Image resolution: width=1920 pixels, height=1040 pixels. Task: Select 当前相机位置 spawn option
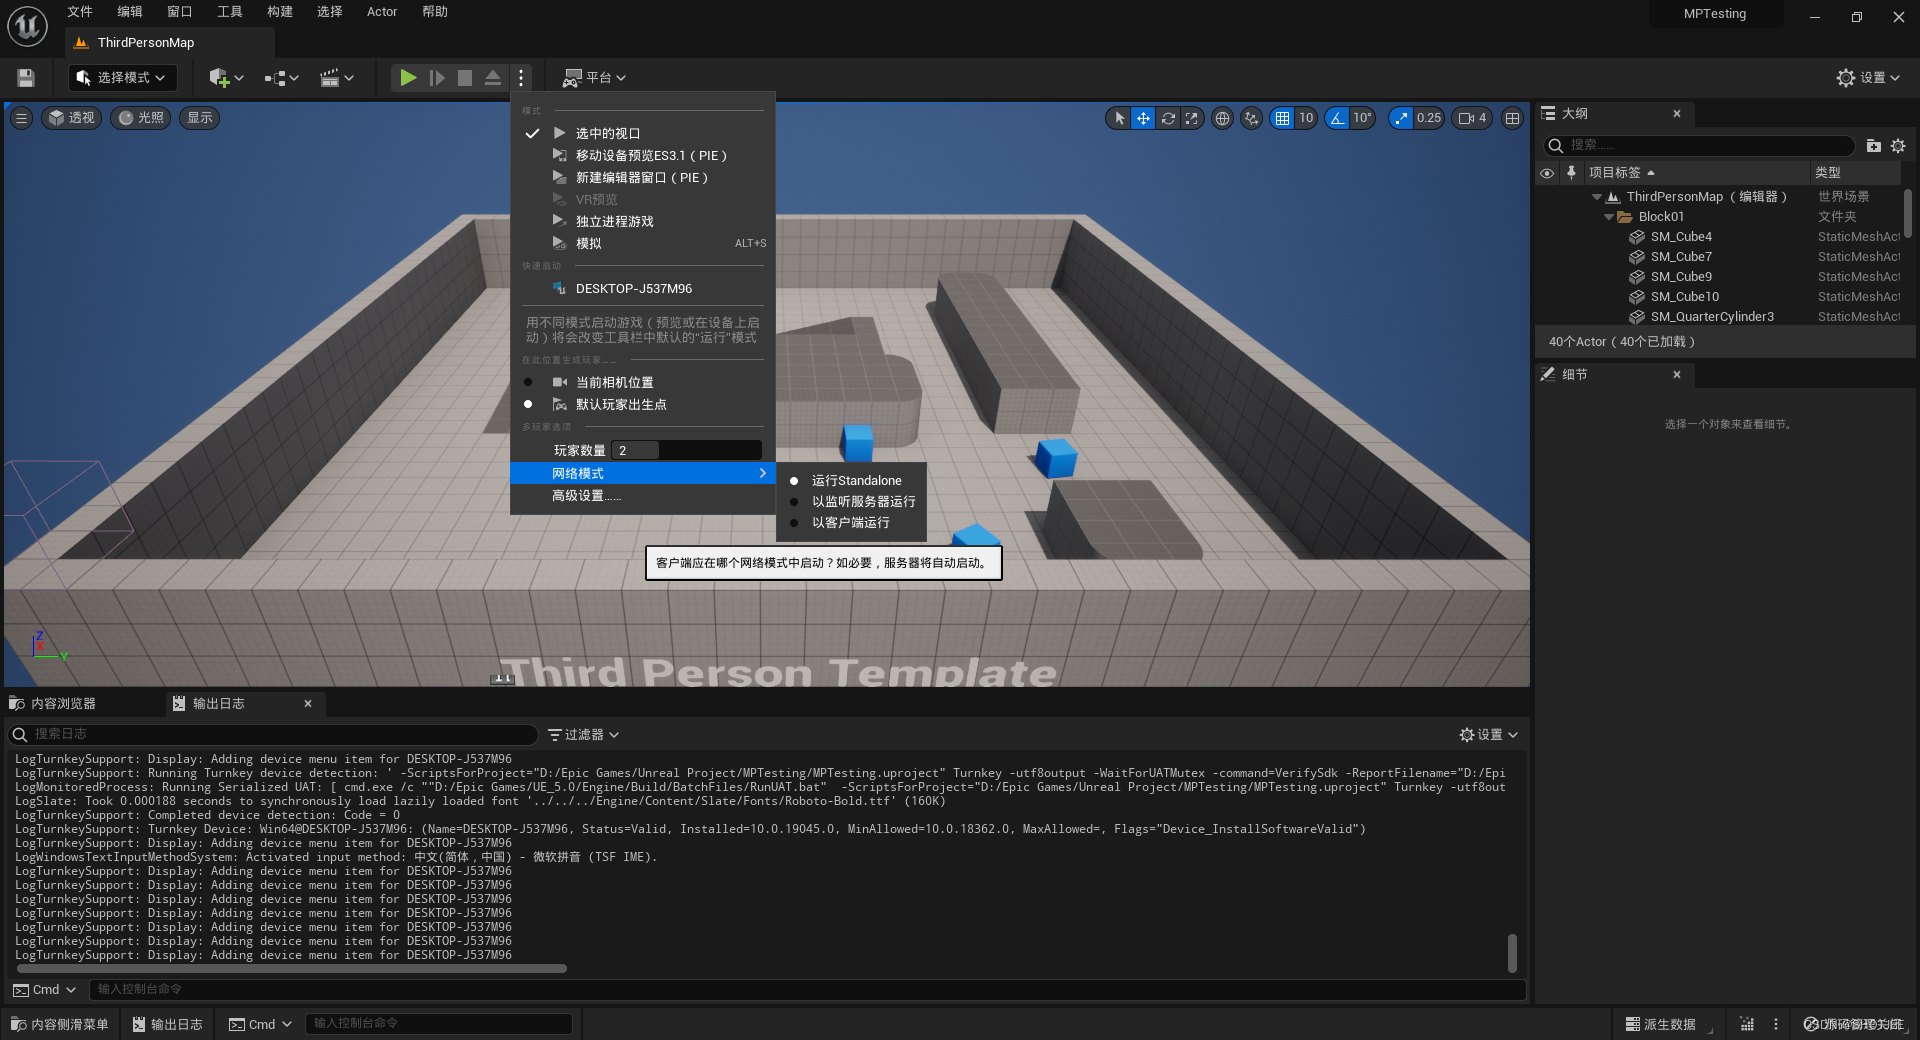click(x=643, y=382)
